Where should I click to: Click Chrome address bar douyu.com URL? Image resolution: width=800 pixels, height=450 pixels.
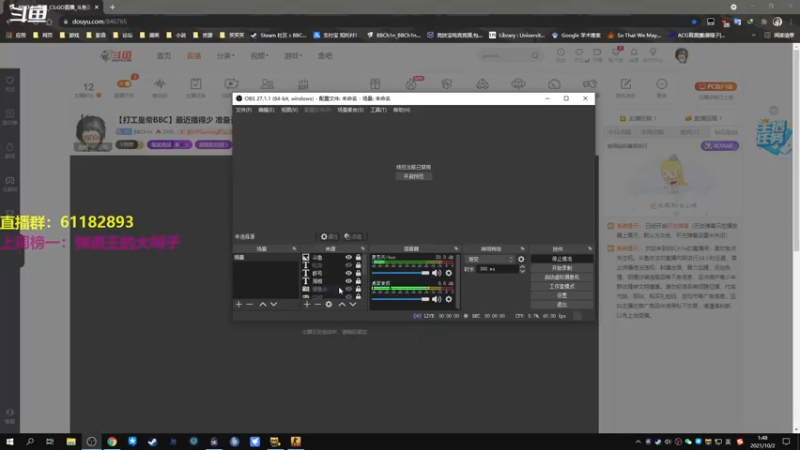[x=99, y=21]
